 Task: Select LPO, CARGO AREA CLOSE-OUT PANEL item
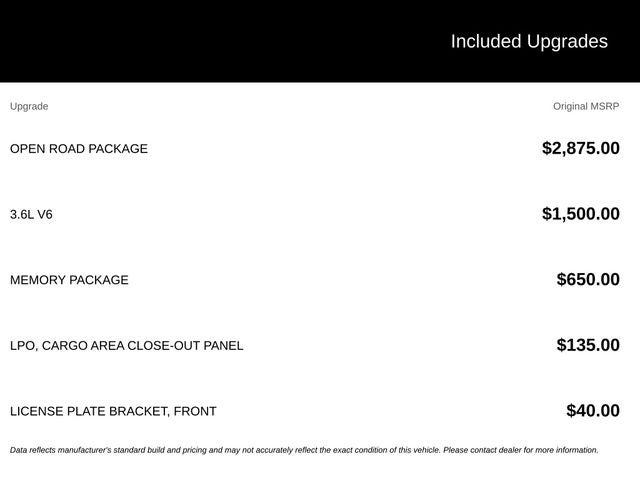pos(127,346)
